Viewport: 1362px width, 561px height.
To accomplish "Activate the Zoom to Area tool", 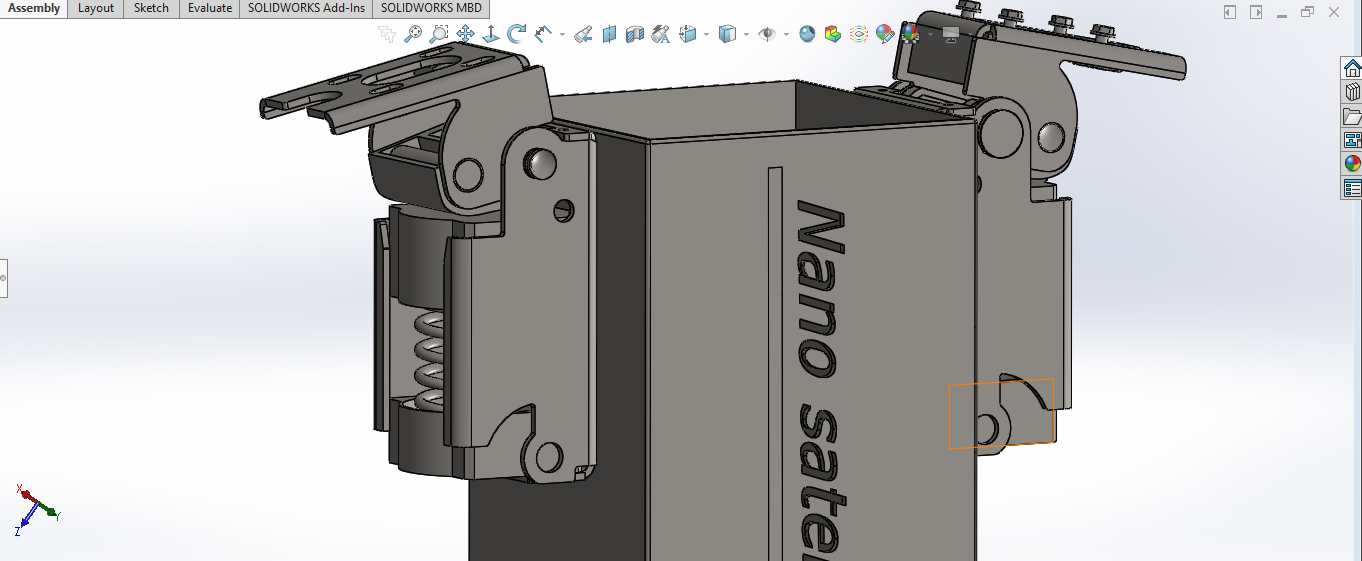I will click(439, 34).
